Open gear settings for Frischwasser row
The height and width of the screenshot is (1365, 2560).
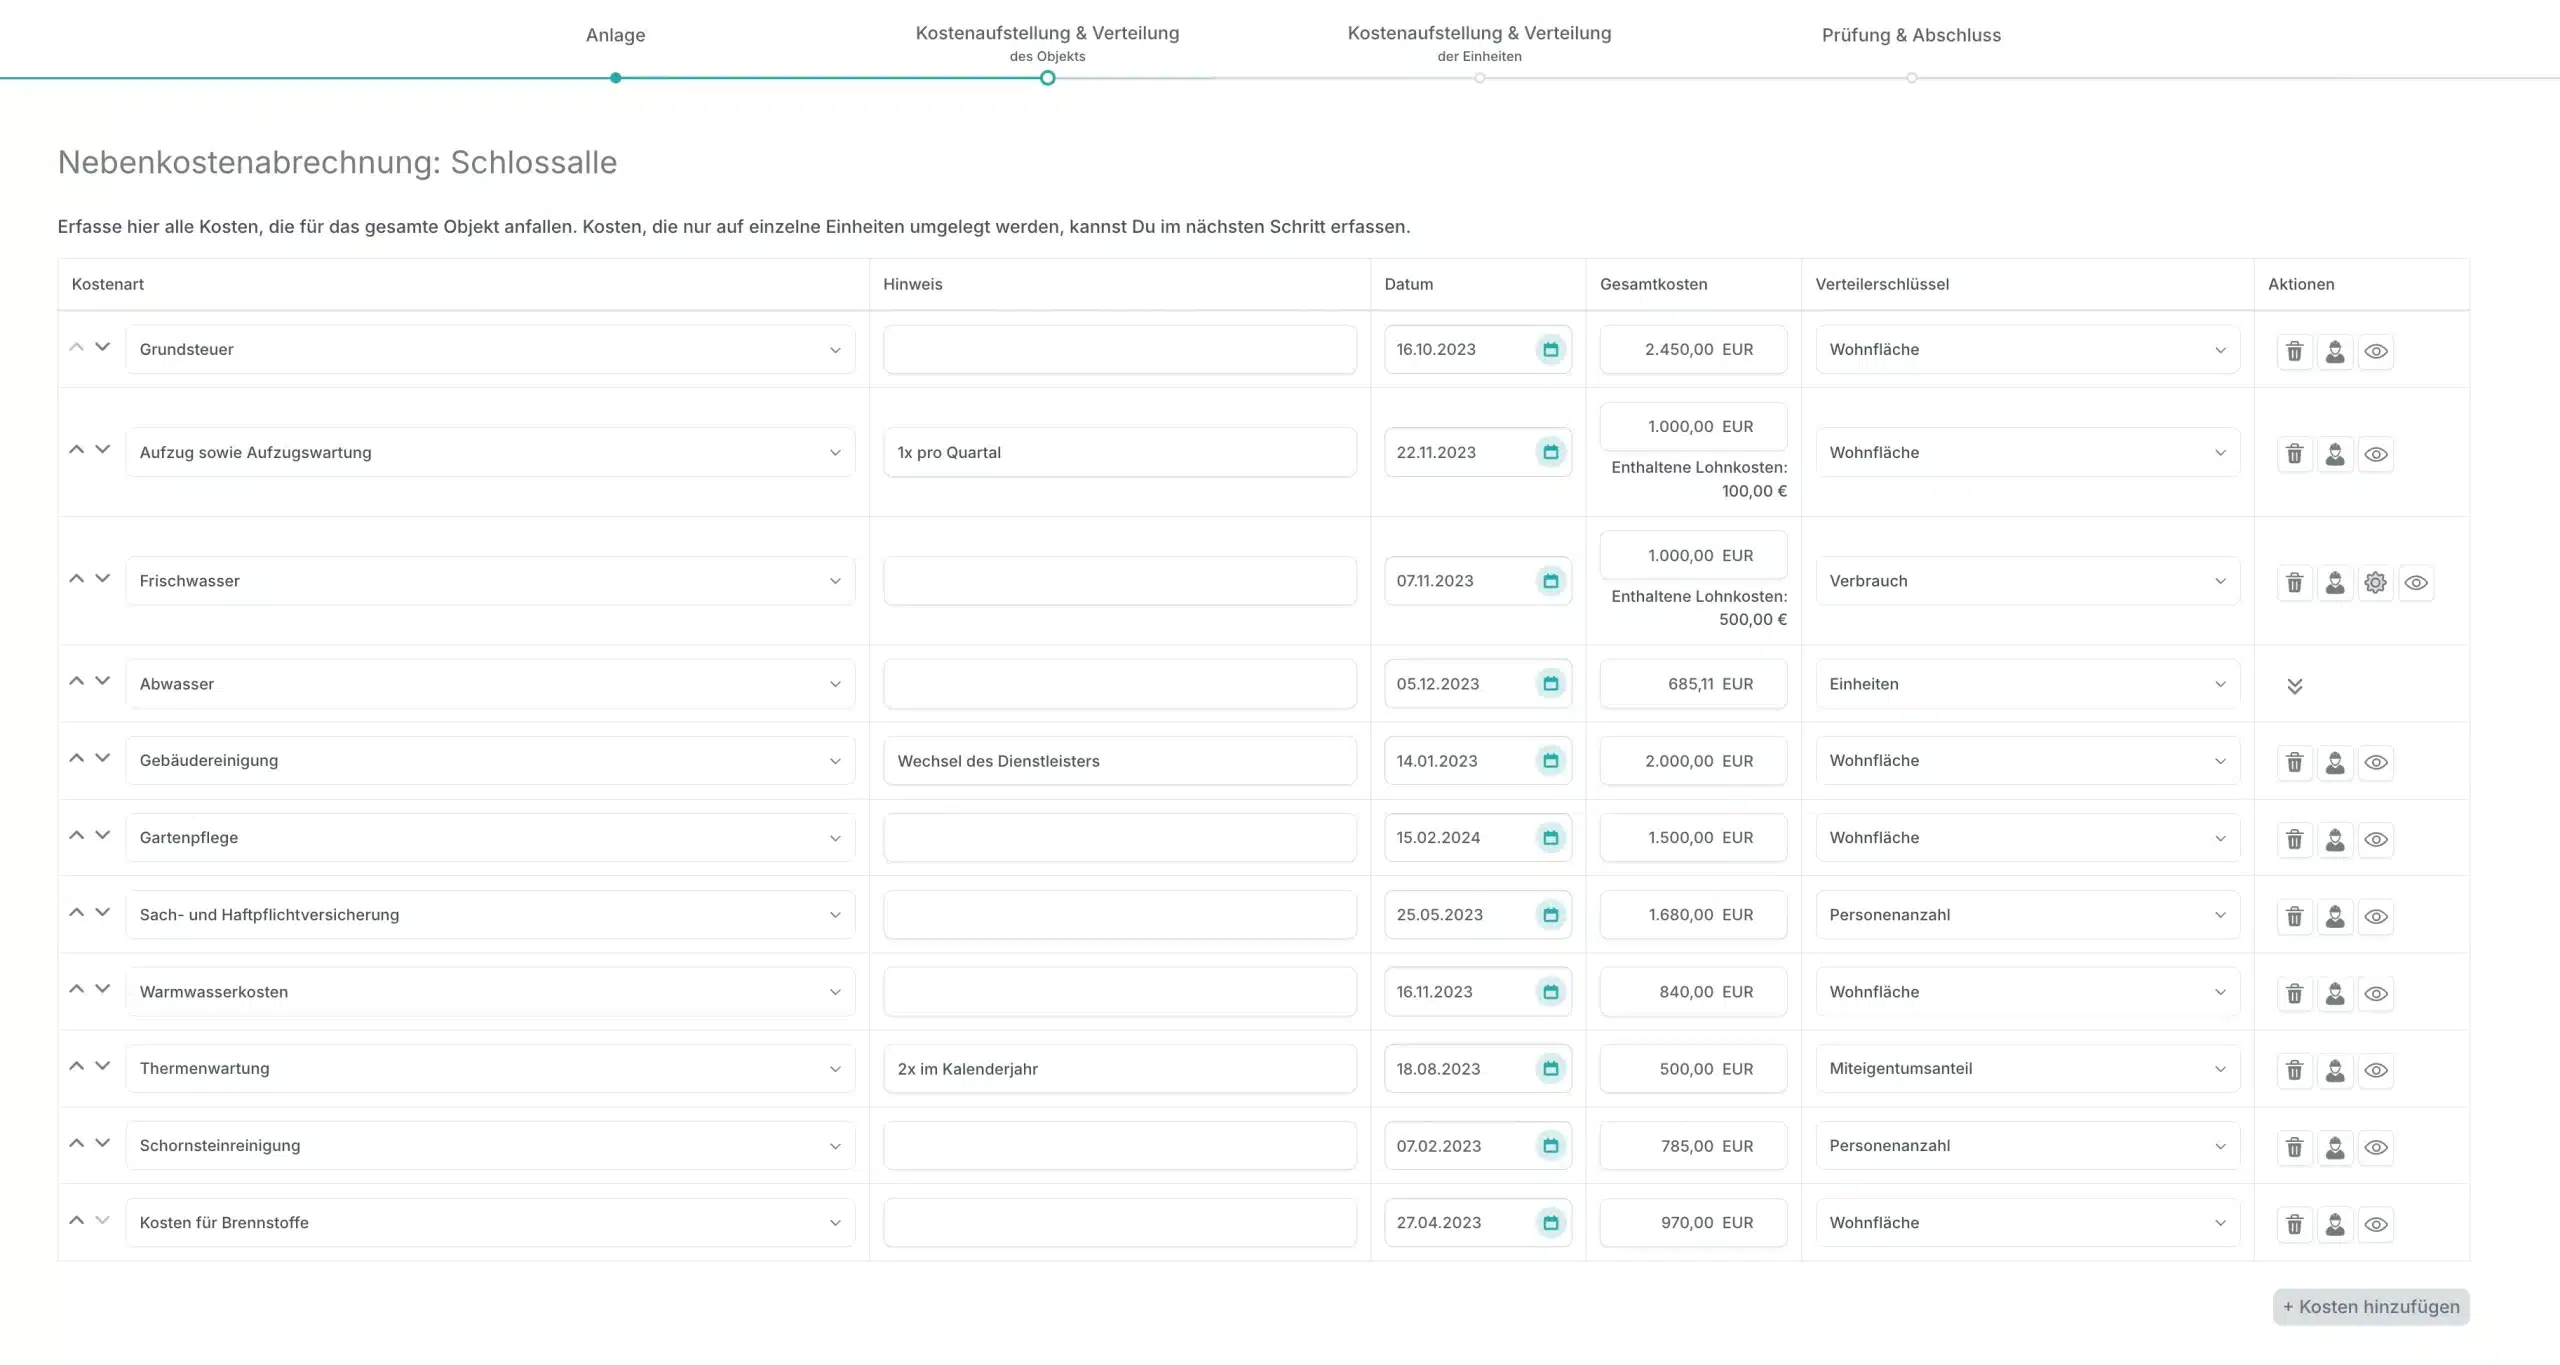coord(2376,582)
